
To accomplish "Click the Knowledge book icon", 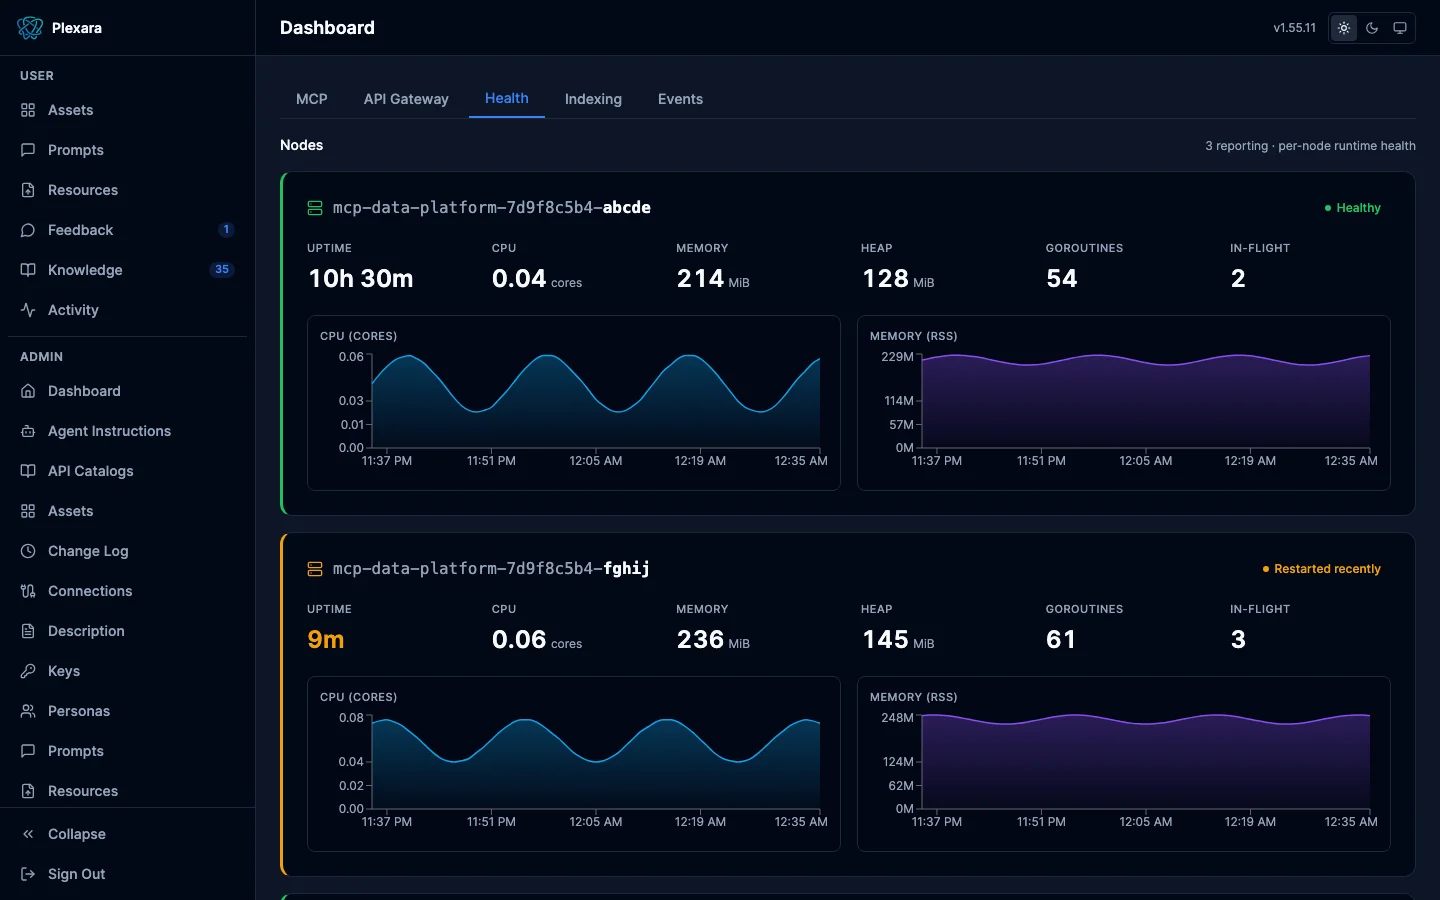I will (28, 270).
